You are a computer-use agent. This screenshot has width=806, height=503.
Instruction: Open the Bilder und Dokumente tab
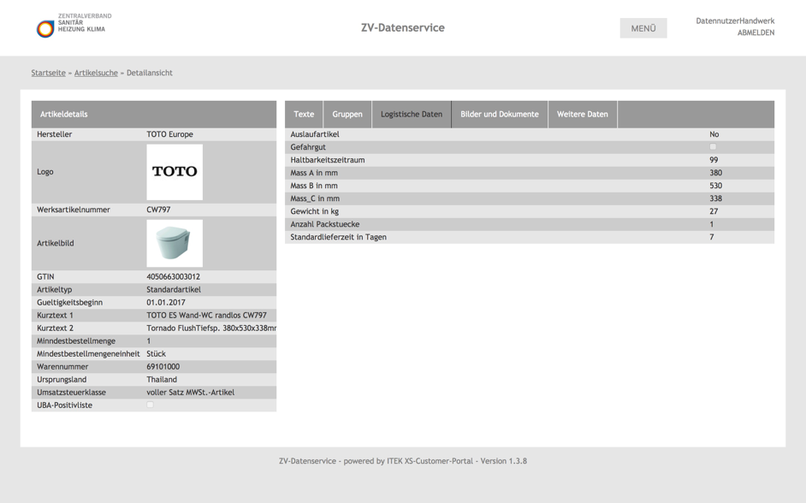coord(500,114)
